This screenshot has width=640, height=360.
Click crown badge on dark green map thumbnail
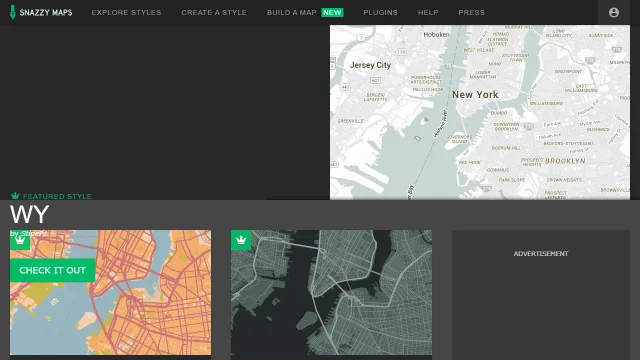(x=241, y=240)
